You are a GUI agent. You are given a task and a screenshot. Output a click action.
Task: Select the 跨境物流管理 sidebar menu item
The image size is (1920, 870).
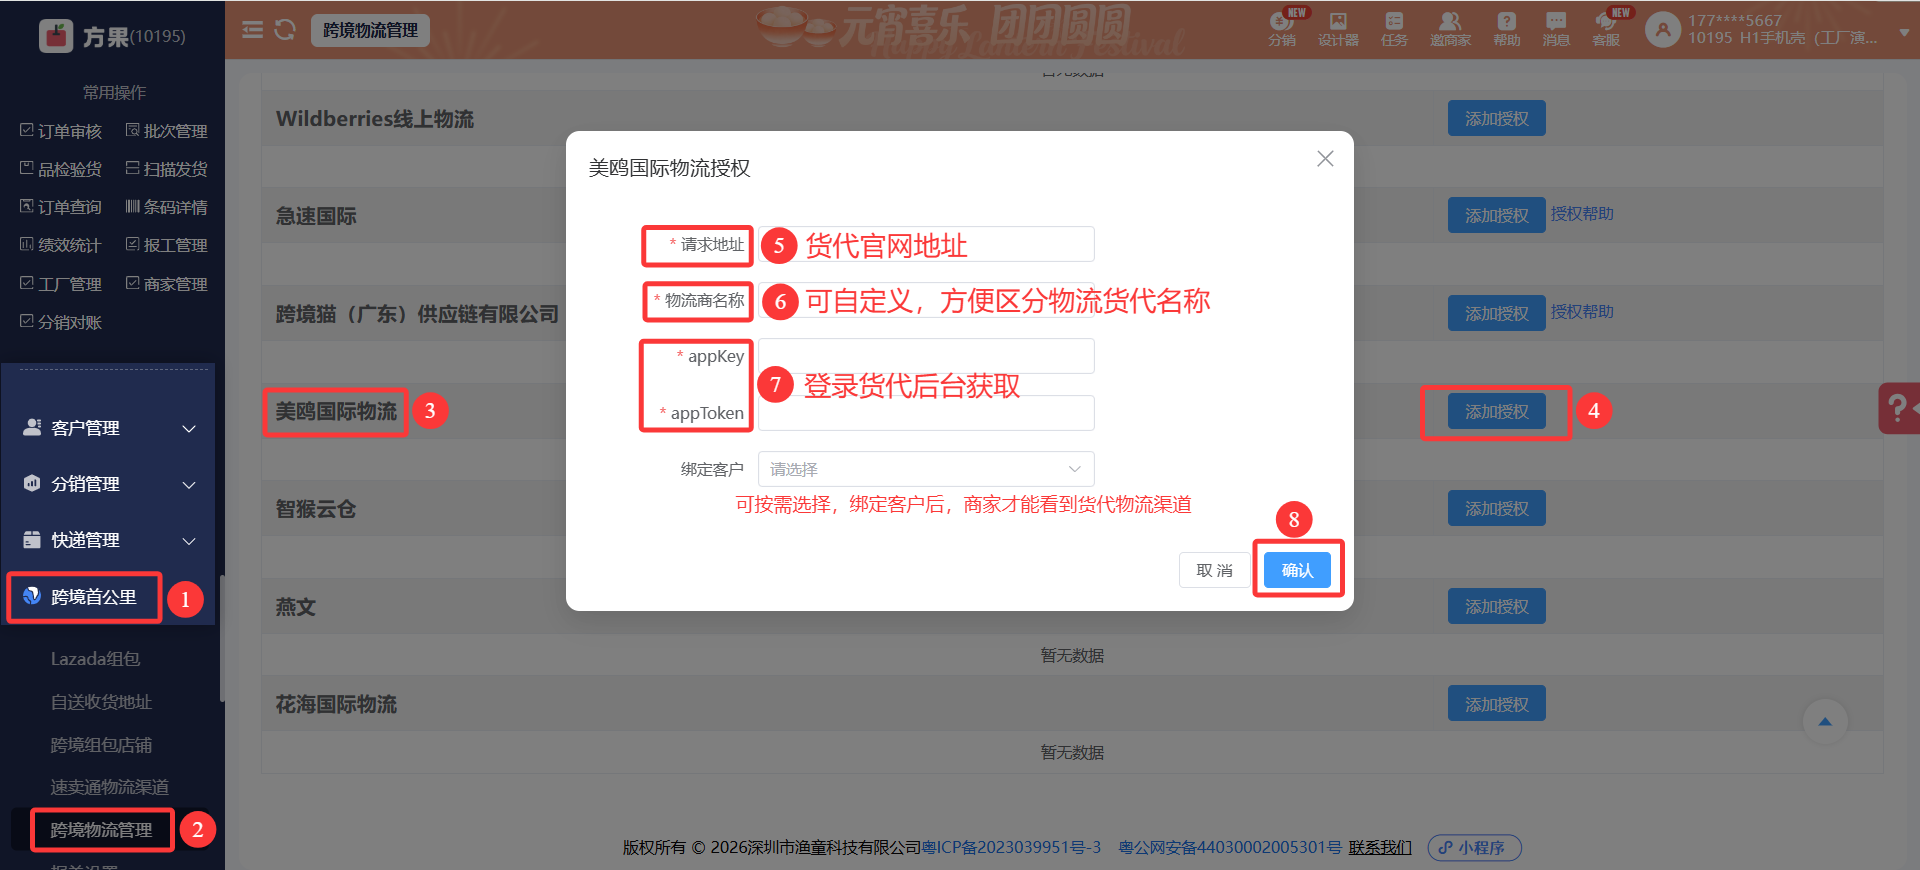point(101,830)
